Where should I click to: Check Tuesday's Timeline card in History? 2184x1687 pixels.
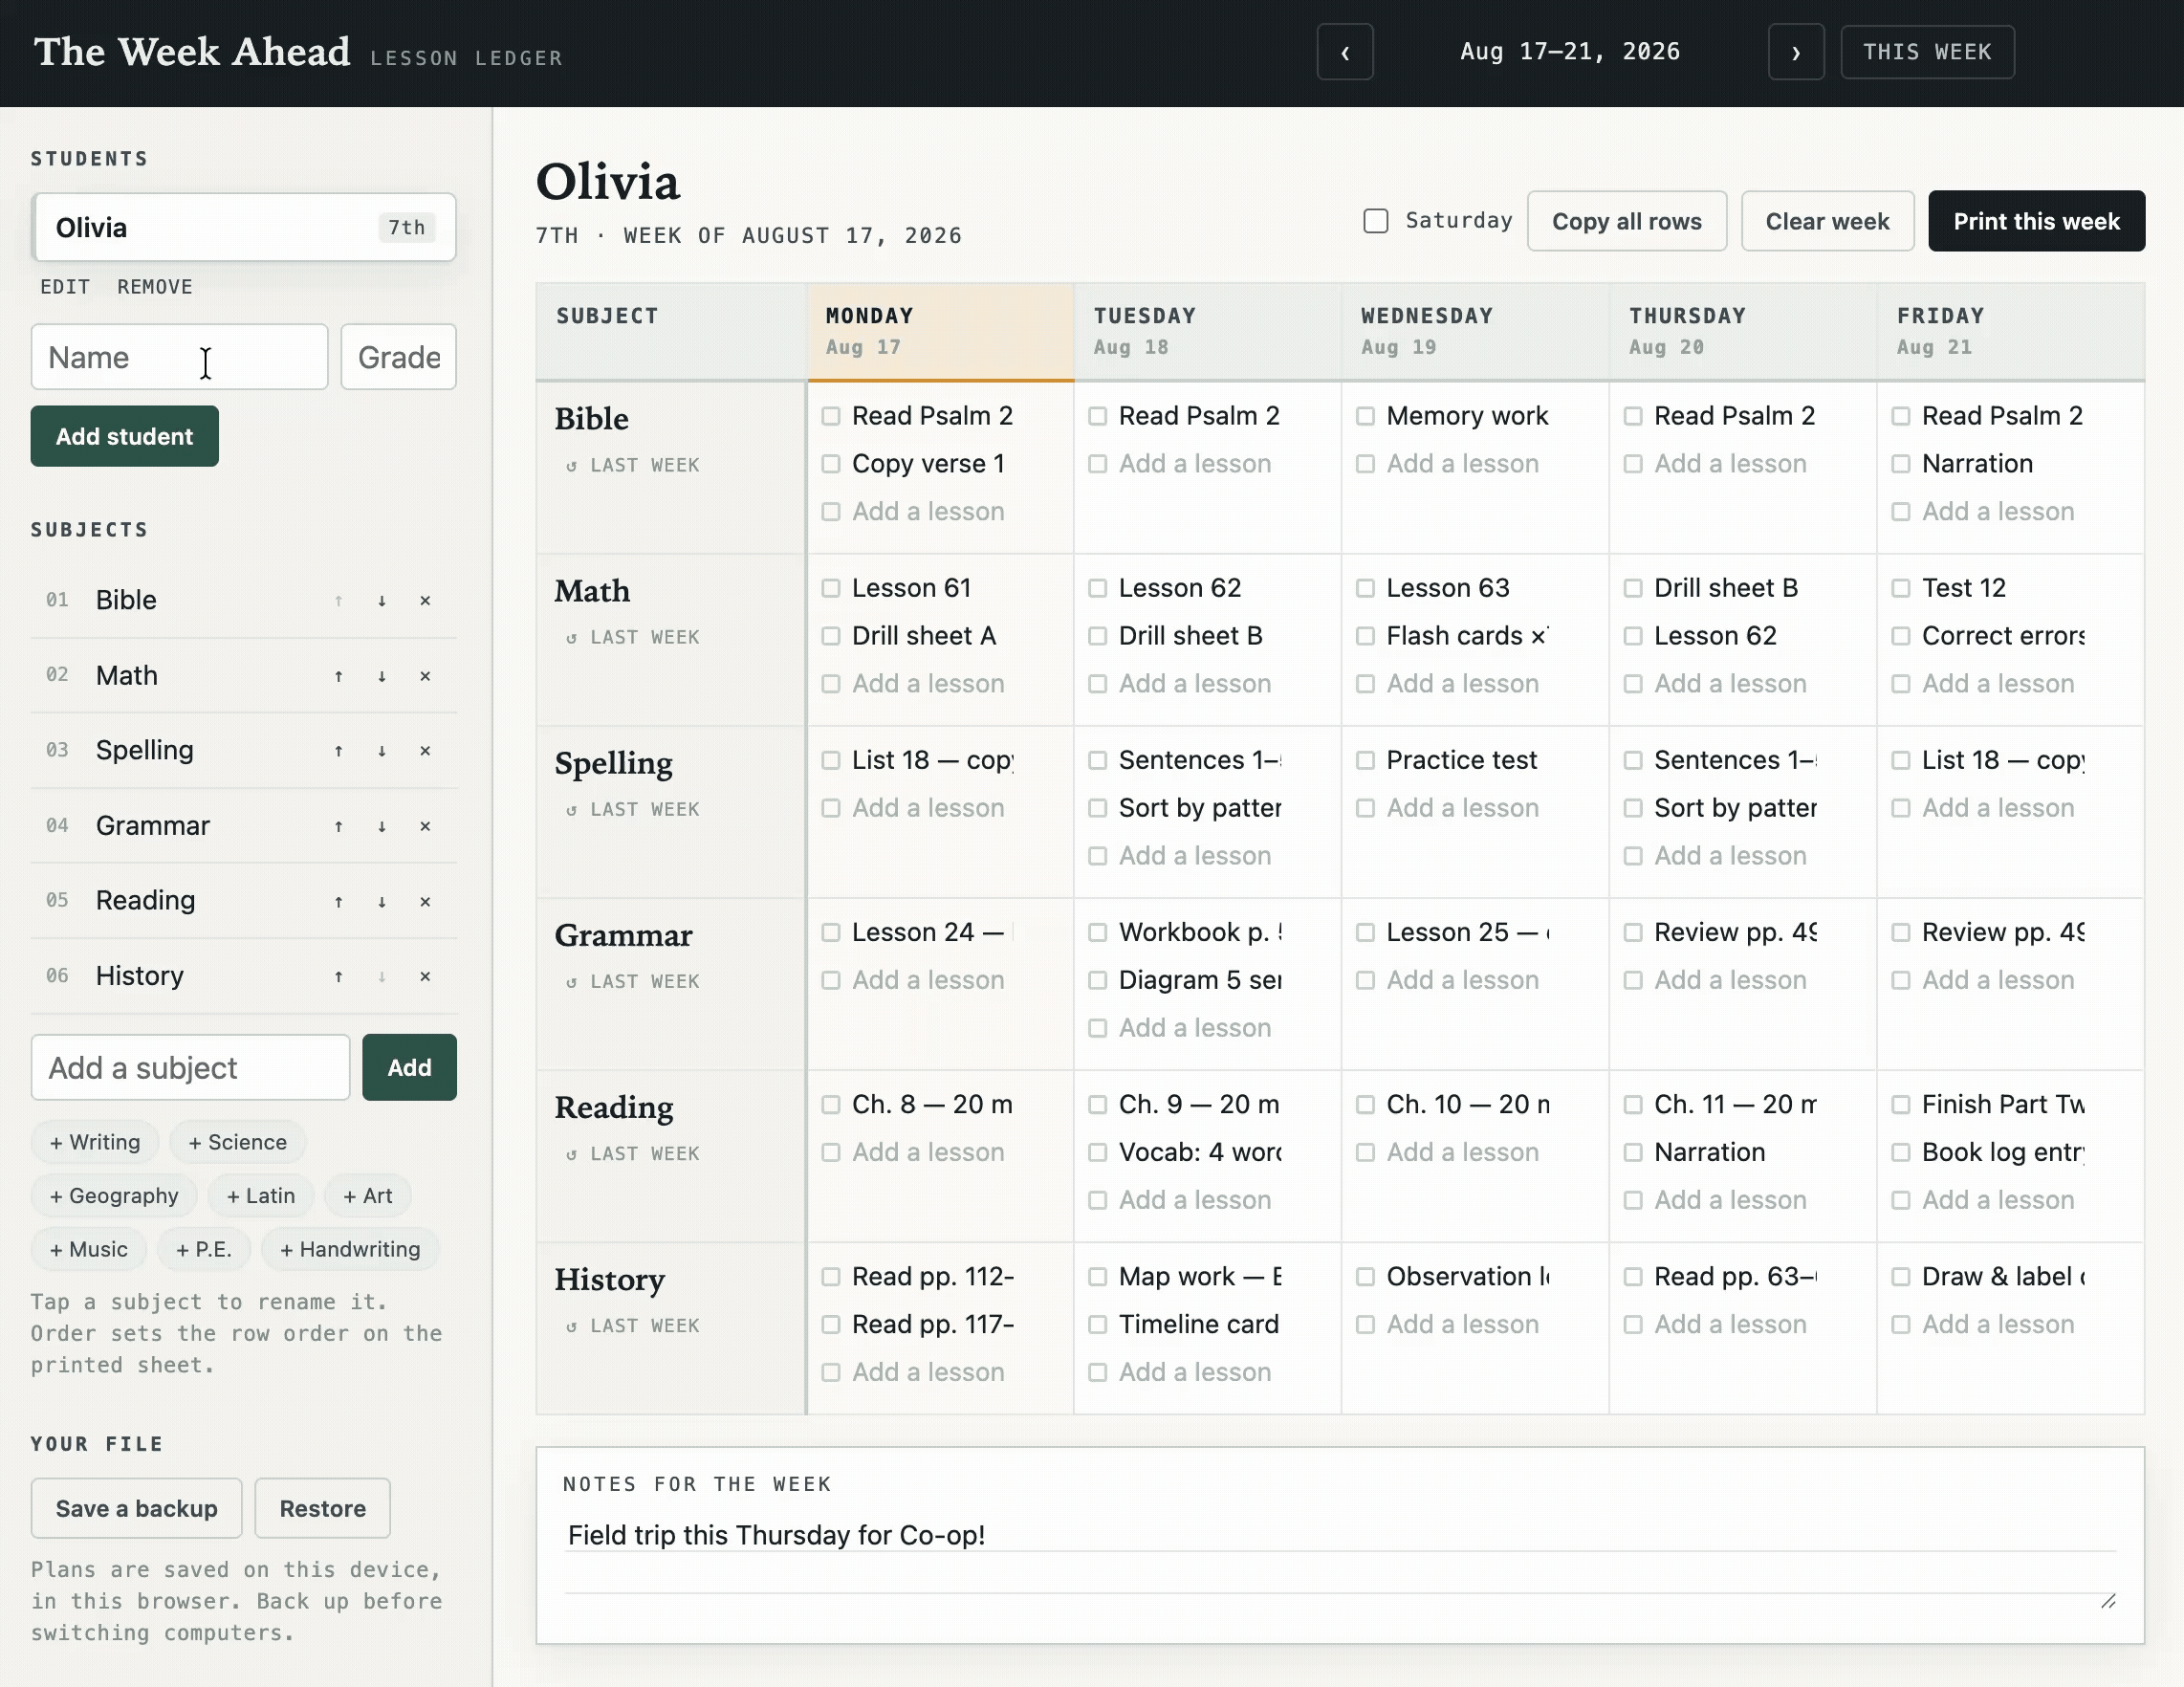click(x=1097, y=1324)
